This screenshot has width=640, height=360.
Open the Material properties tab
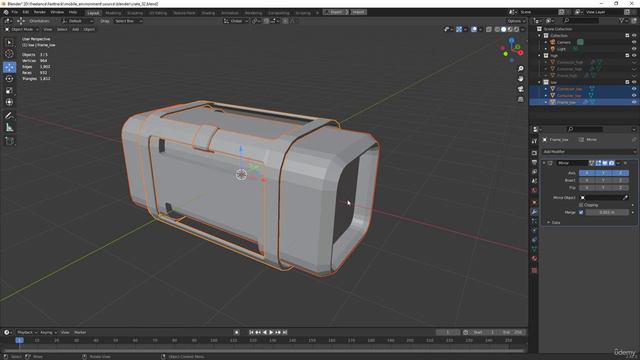[534, 259]
